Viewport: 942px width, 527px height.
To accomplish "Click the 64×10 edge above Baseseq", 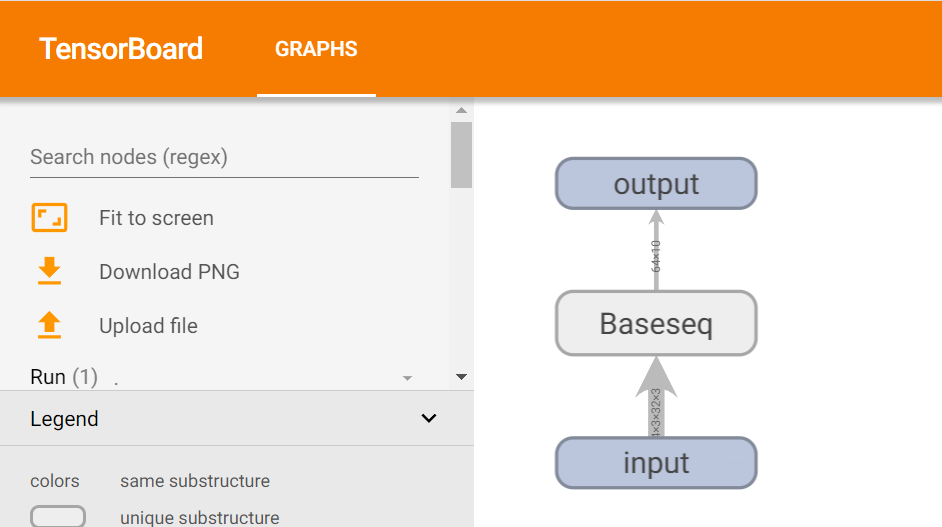I will click(x=656, y=255).
